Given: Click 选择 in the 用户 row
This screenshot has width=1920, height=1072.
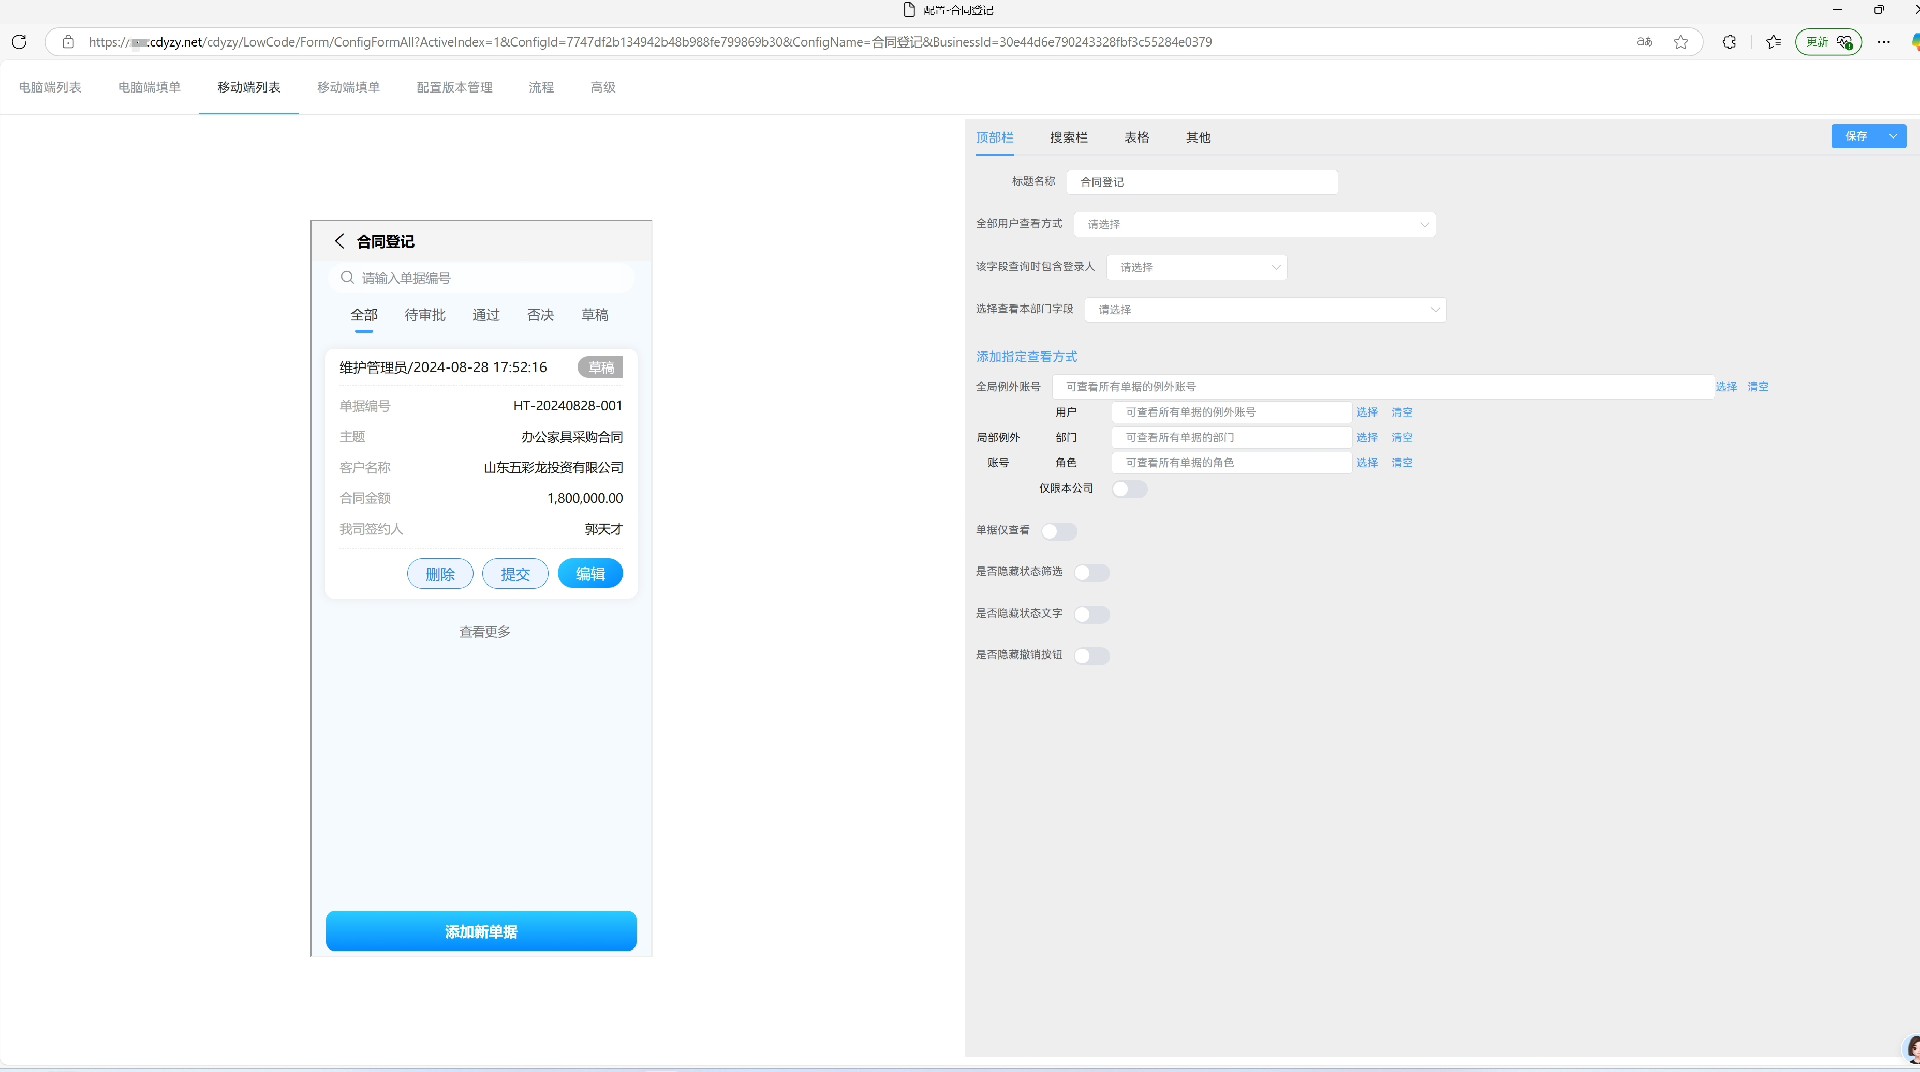Looking at the screenshot, I should [x=1367, y=412].
